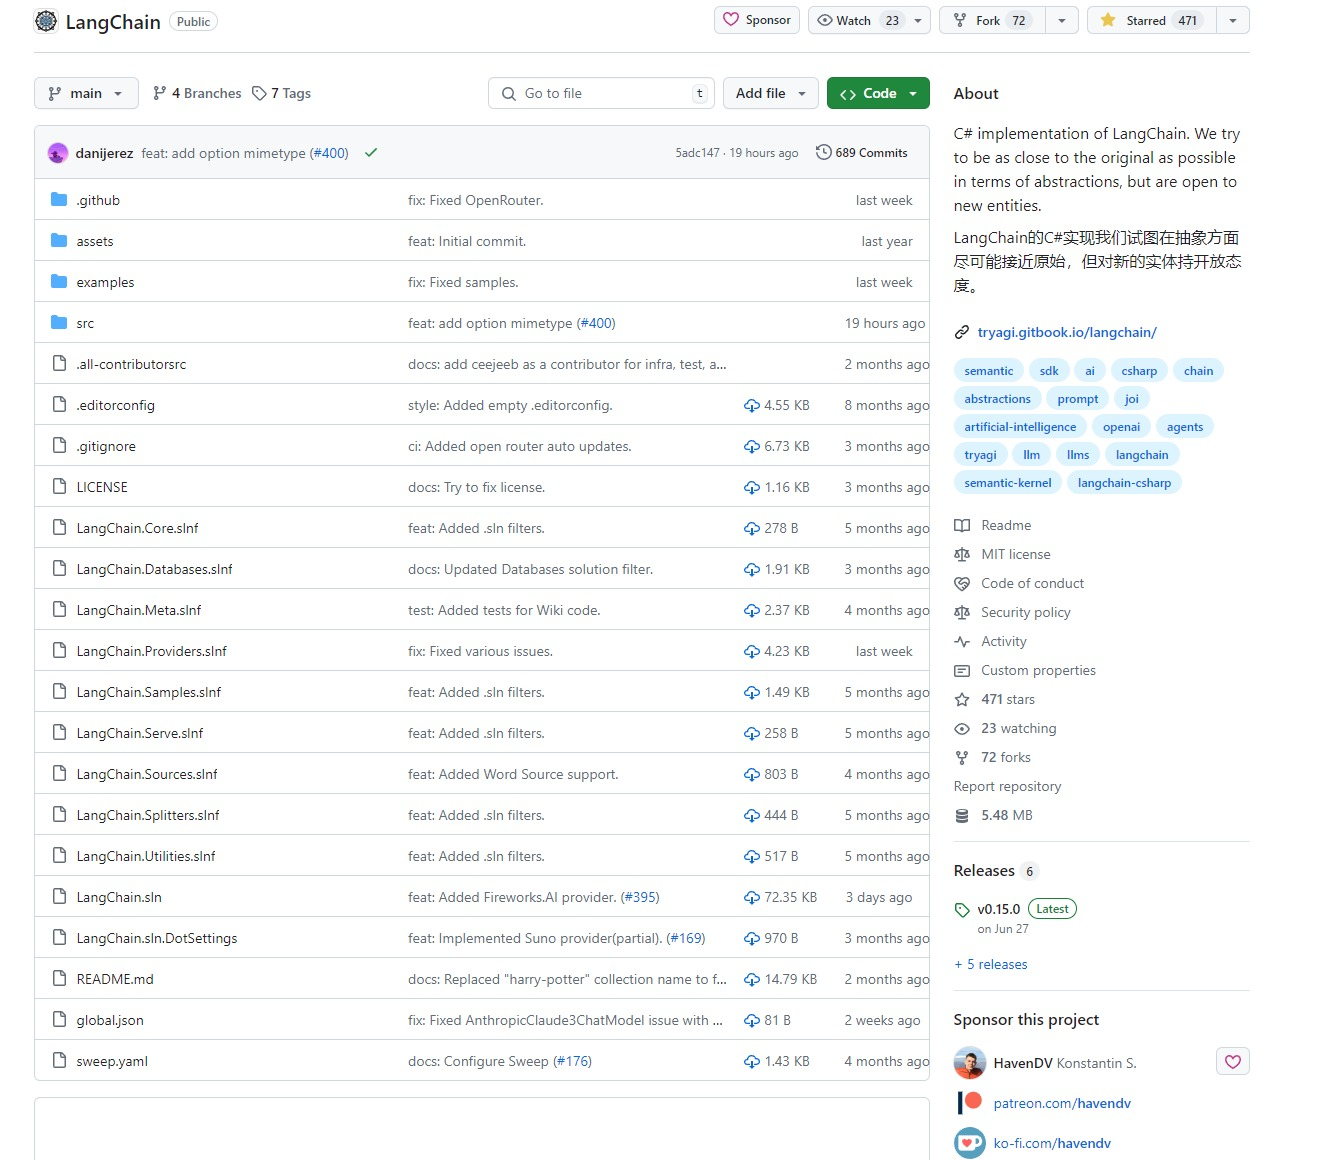The width and height of the screenshot is (1335, 1160).
Task: Click the LangChain repository logo avatar
Action: coord(46,21)
